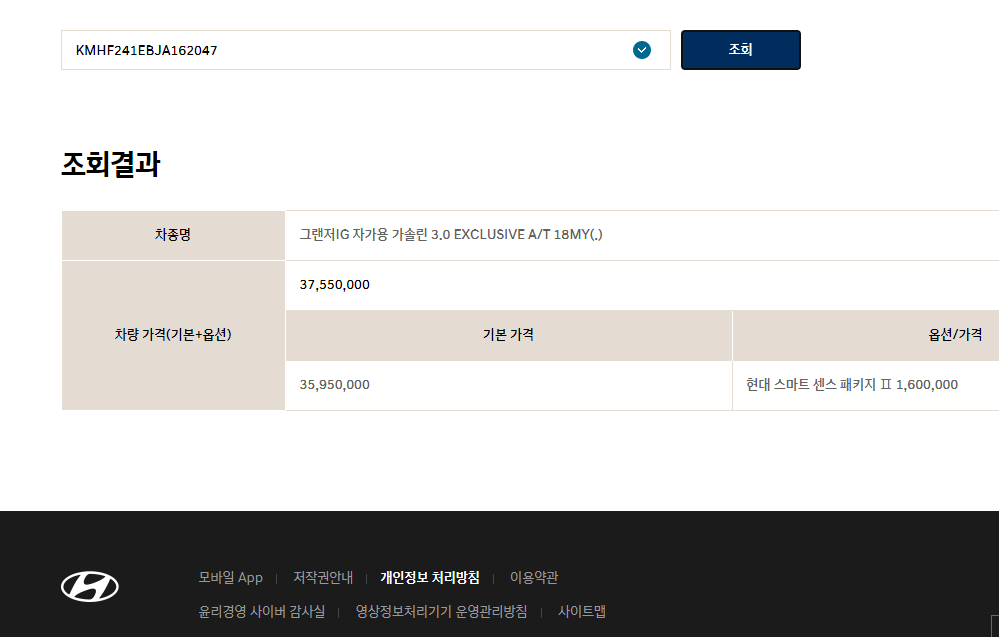Open the 모바일 App footer link
This screenshot has width=999, height=637.
click(231, 578)
